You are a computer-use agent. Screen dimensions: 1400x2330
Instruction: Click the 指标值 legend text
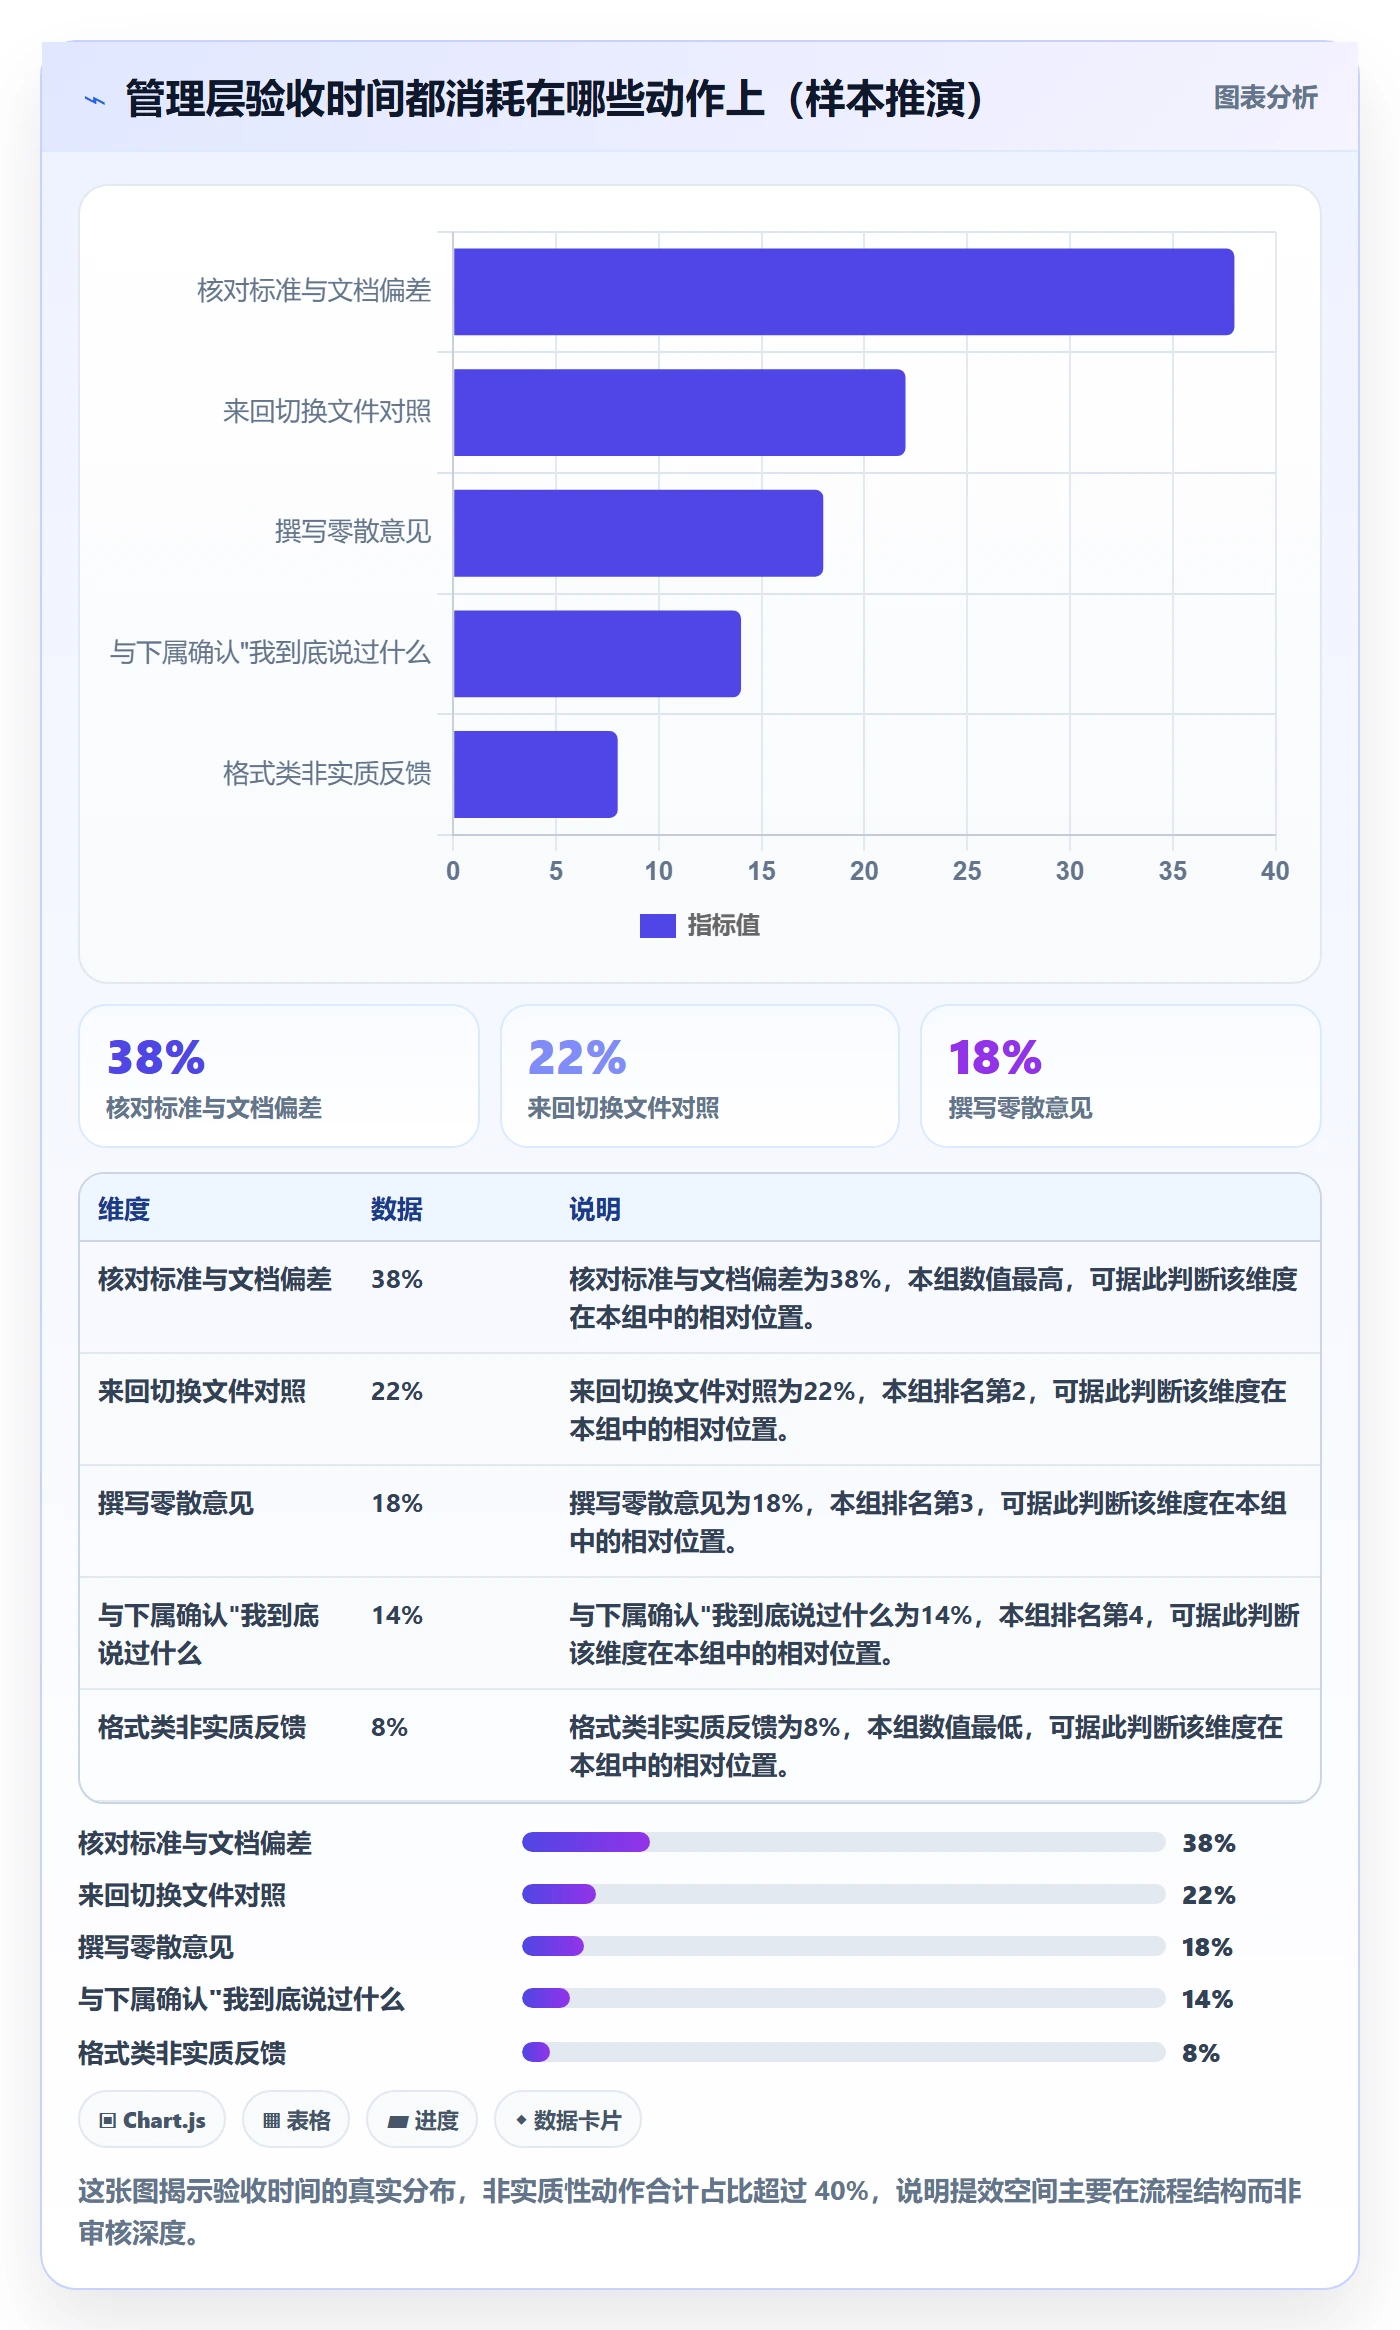[723, 926]
